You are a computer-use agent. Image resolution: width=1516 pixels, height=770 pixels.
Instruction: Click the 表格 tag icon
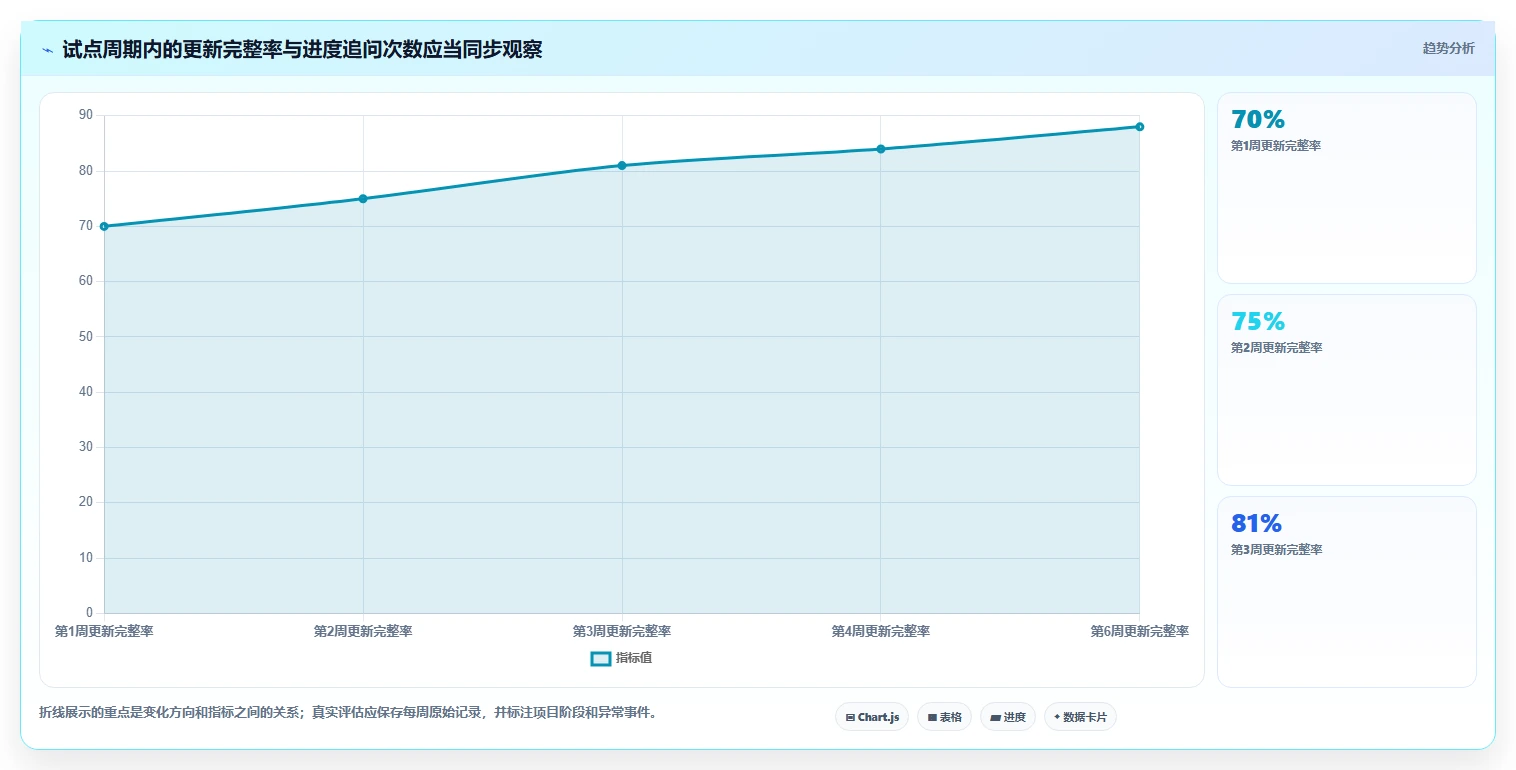(x=932, y=717)
